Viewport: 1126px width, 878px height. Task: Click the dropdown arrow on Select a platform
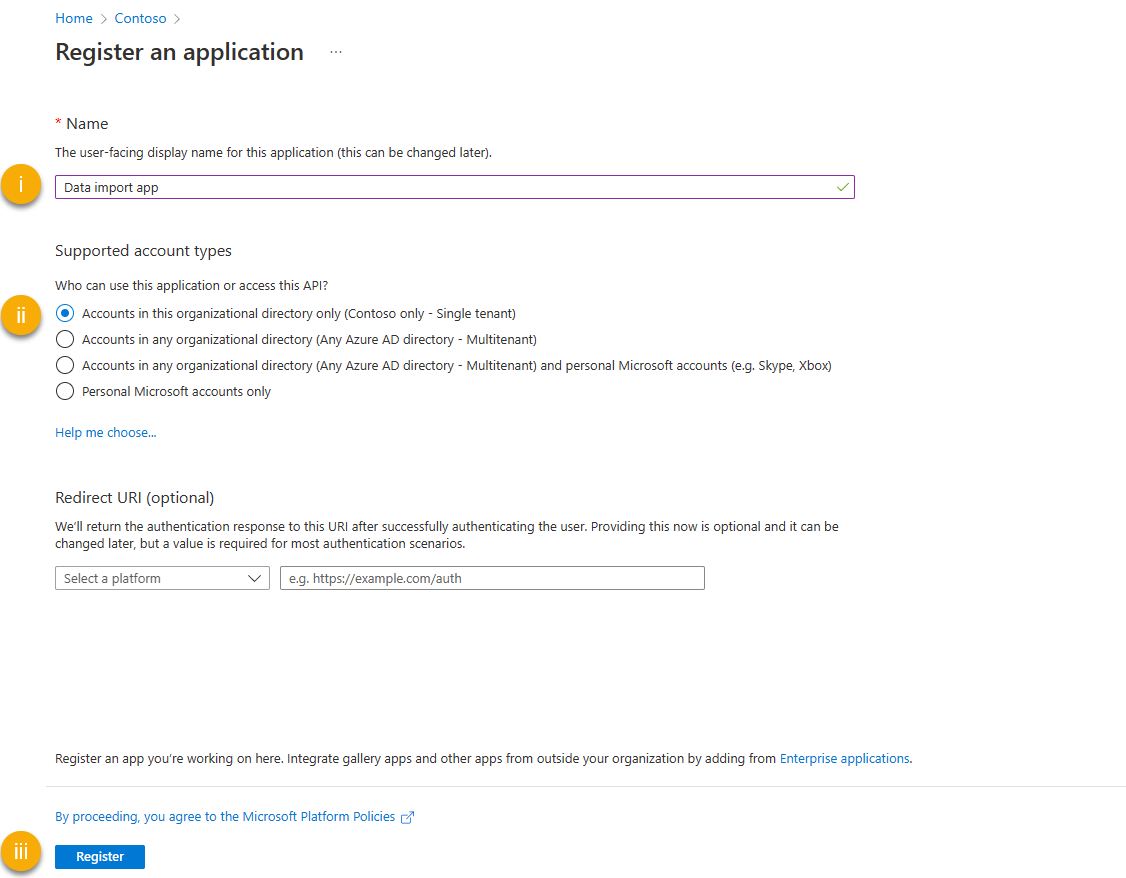point(256,578)
